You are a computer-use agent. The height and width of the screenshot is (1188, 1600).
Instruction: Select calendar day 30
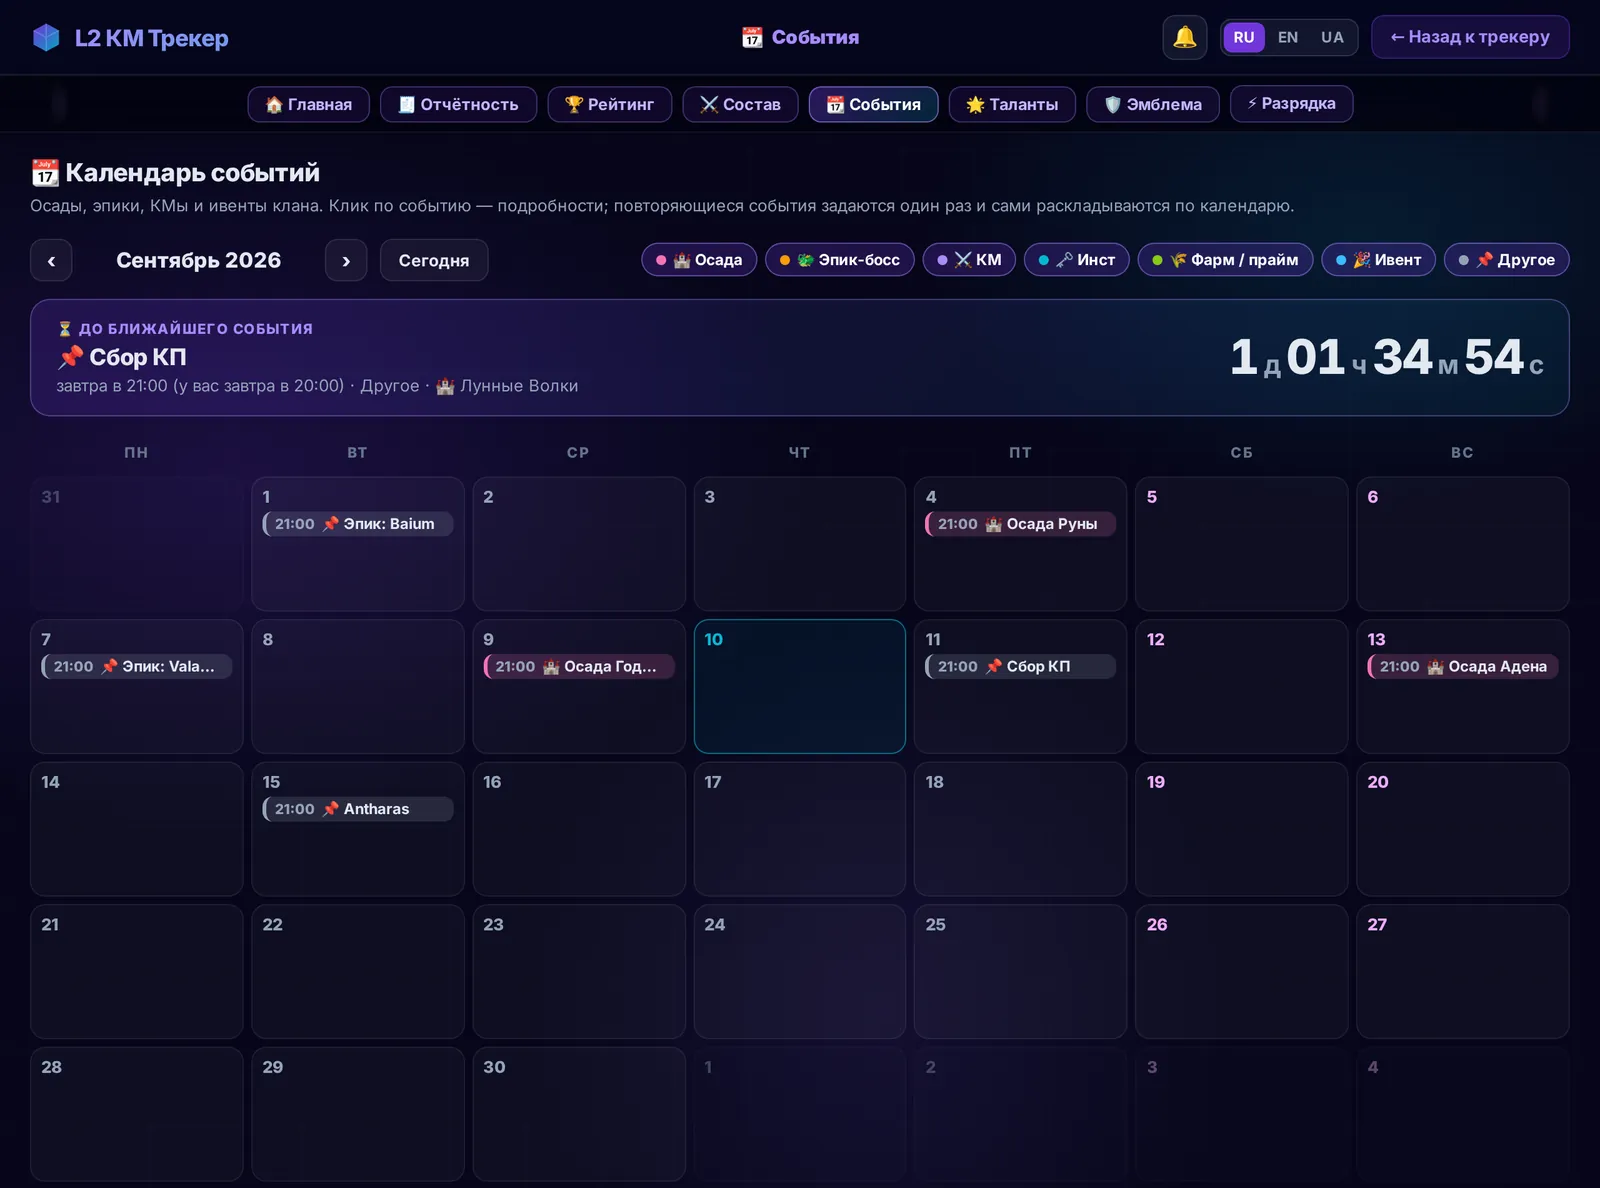coord(579,1114)
